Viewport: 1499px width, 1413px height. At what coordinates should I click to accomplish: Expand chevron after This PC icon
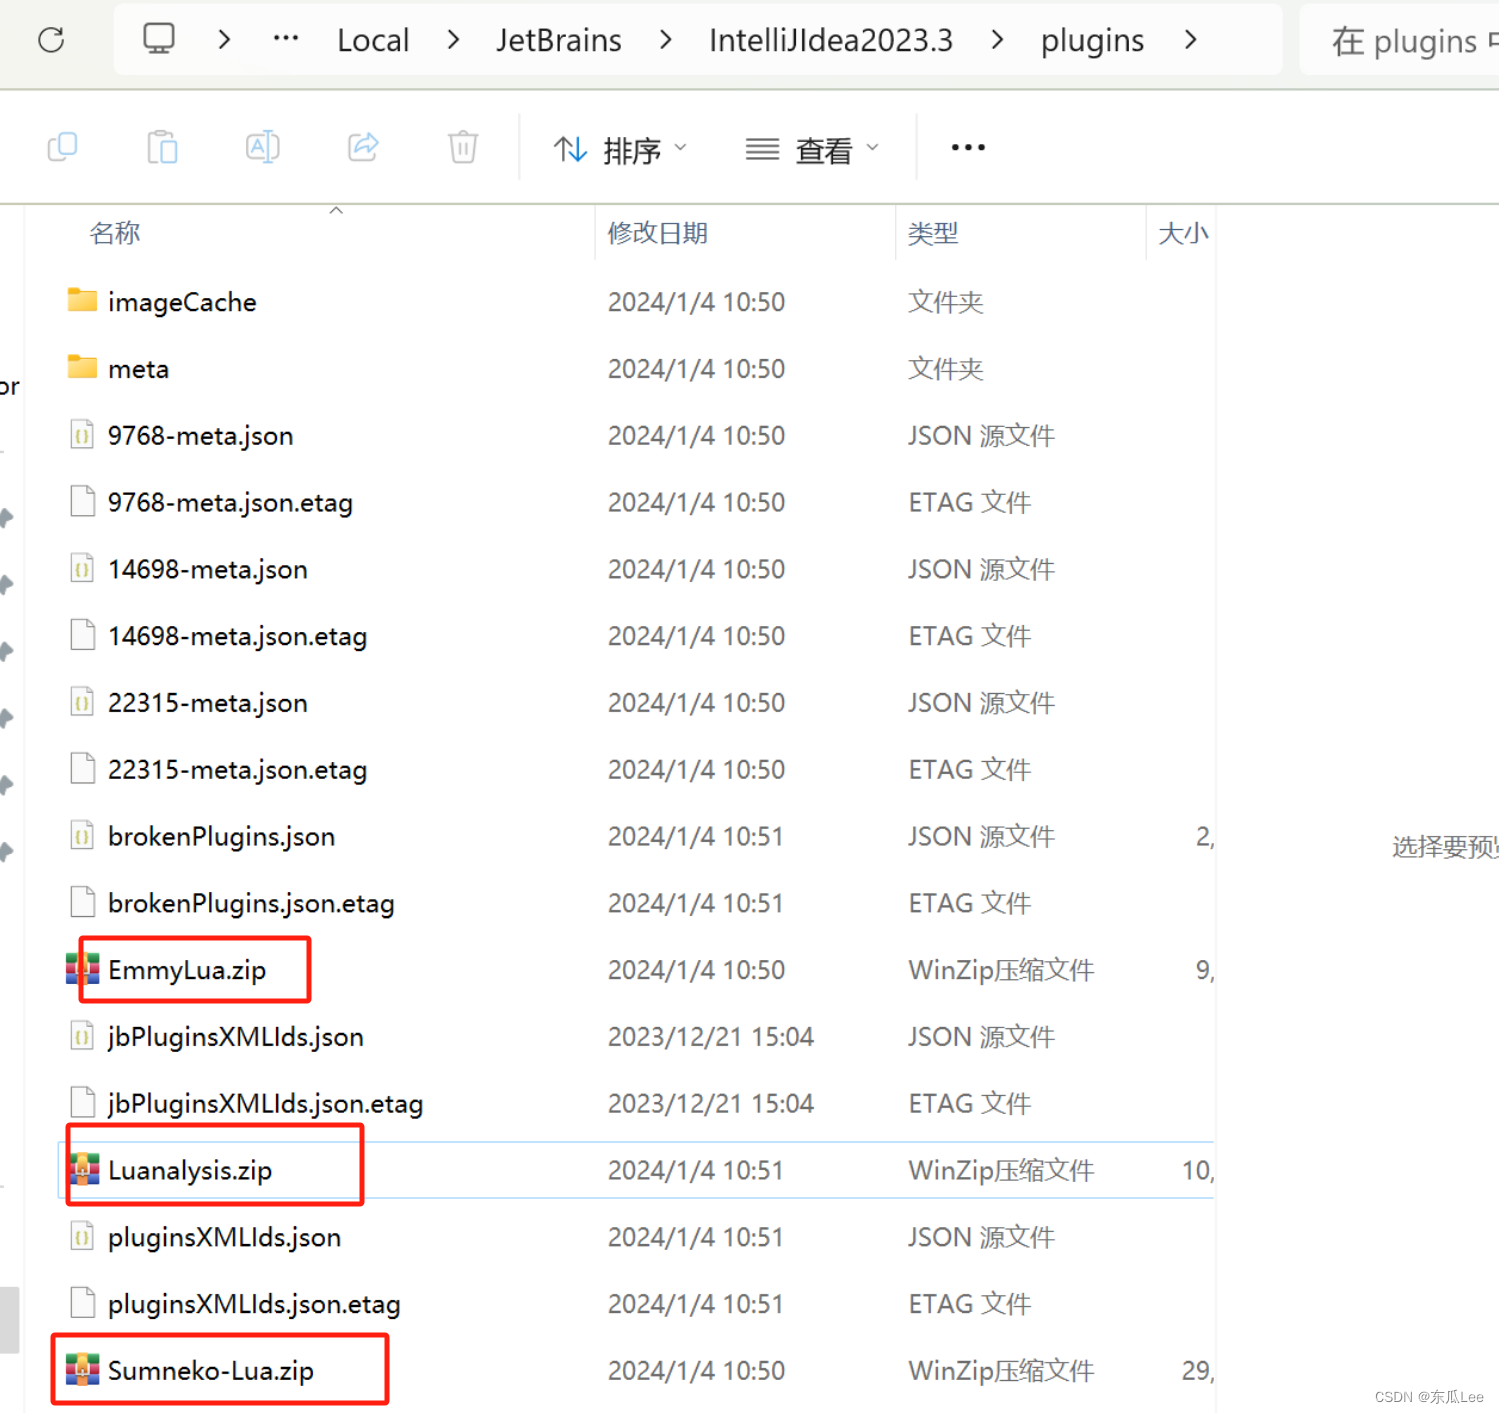(225, 40)
